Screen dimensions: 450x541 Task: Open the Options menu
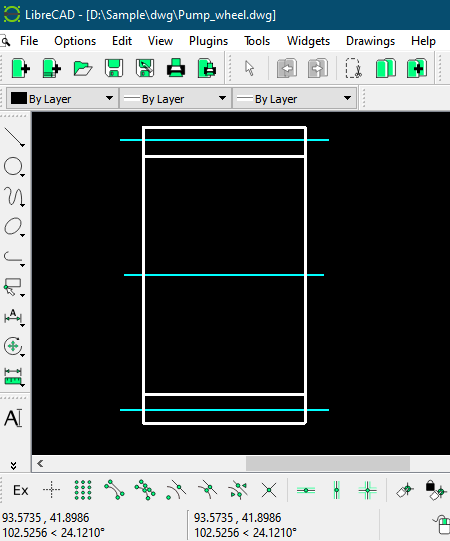(75, 41)
